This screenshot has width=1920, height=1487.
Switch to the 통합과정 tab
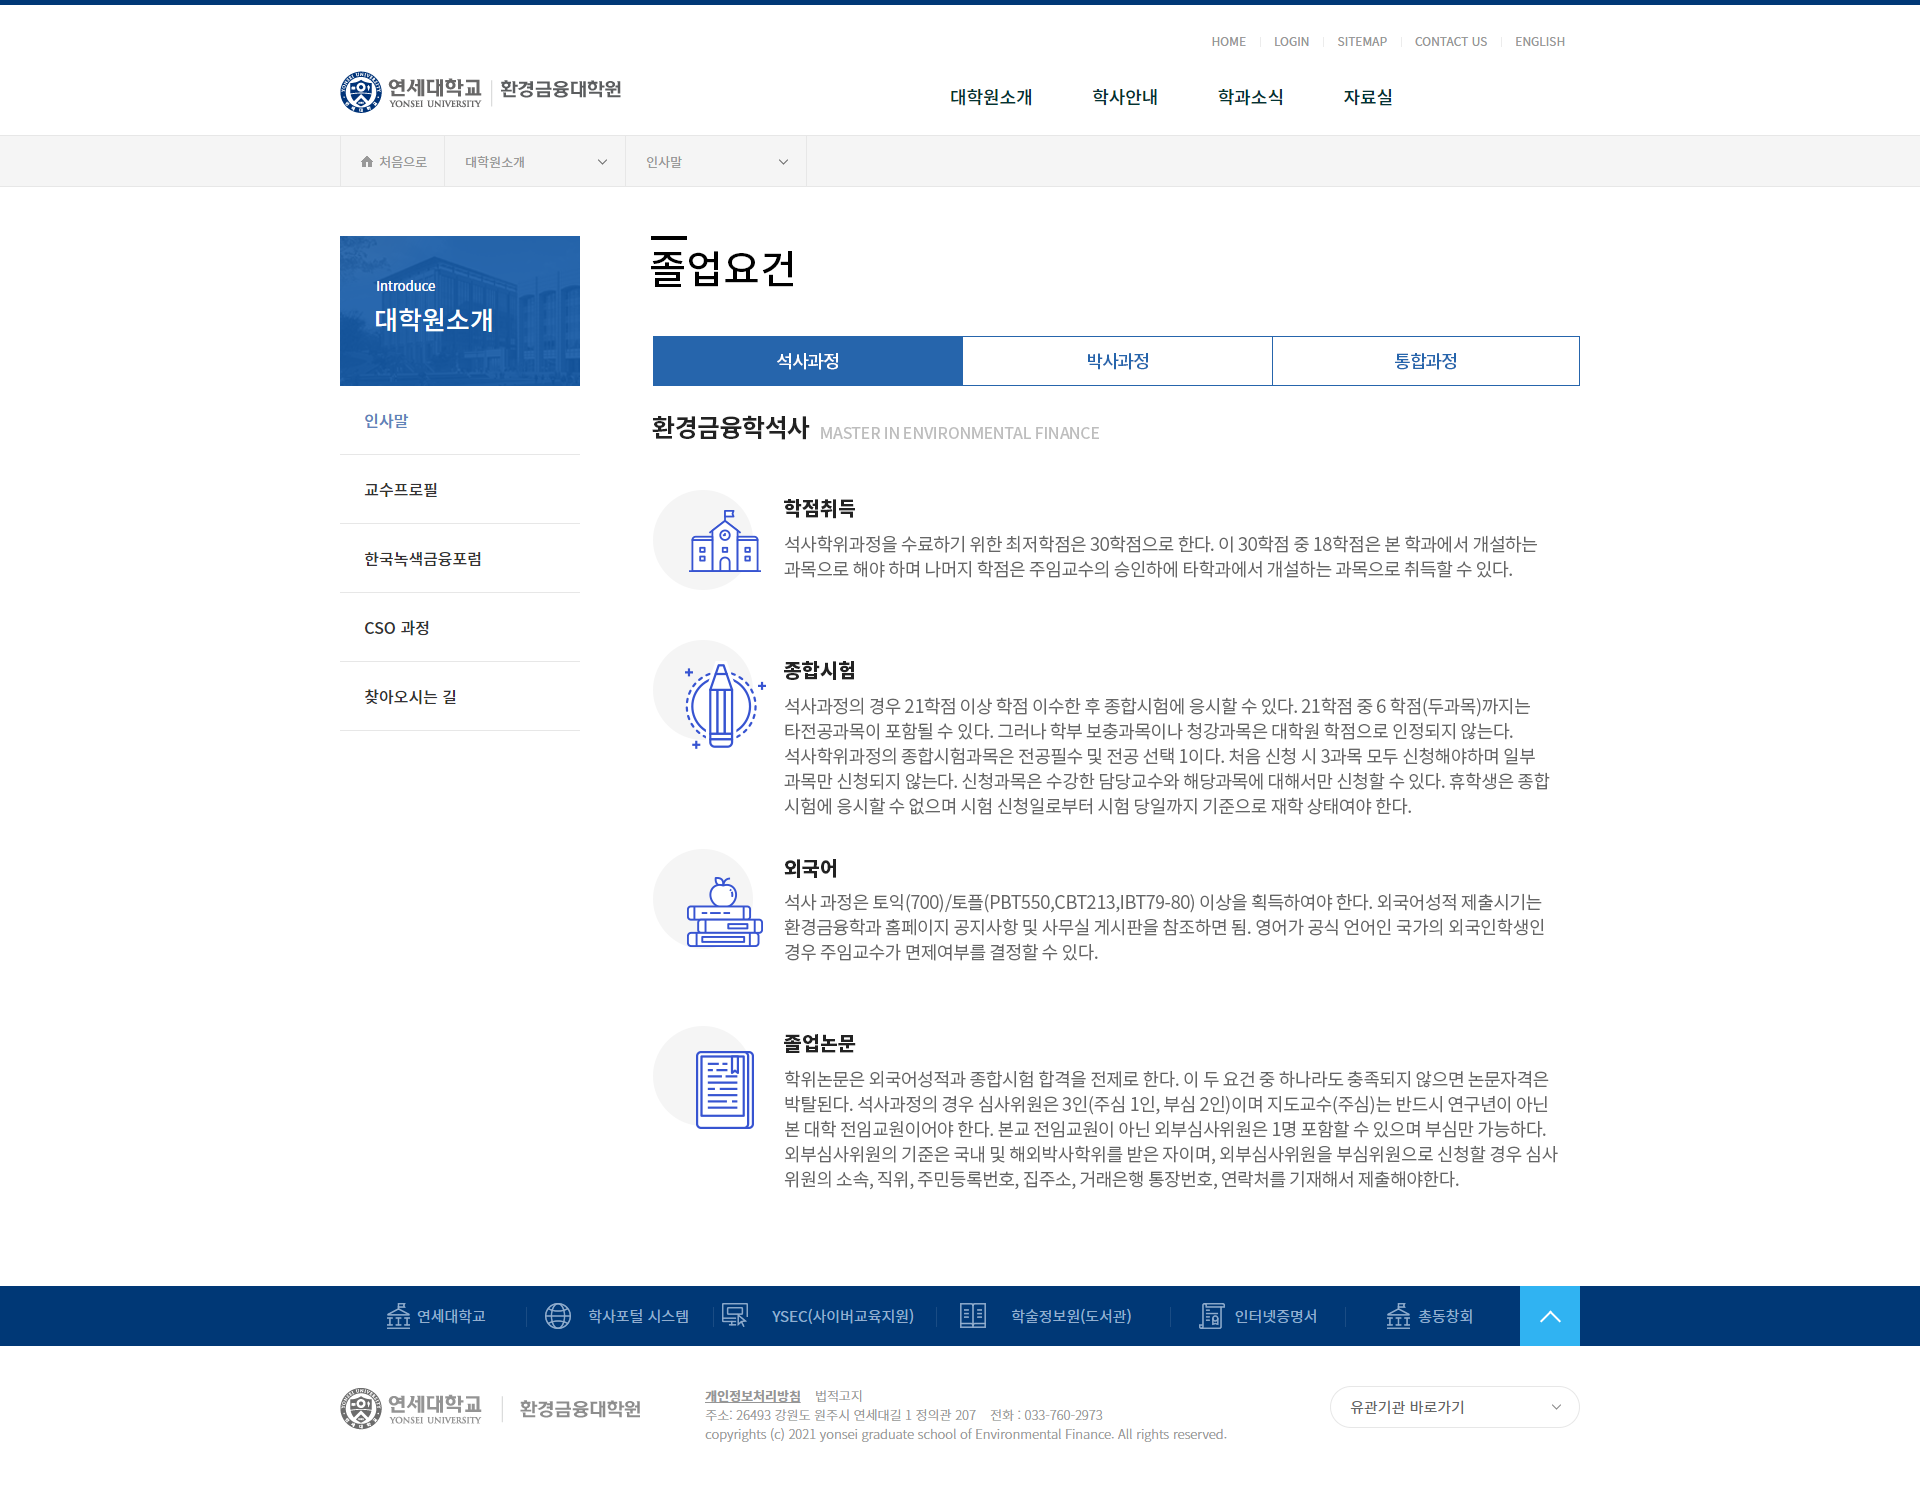pyautogui.click(x=1425, y=361)
